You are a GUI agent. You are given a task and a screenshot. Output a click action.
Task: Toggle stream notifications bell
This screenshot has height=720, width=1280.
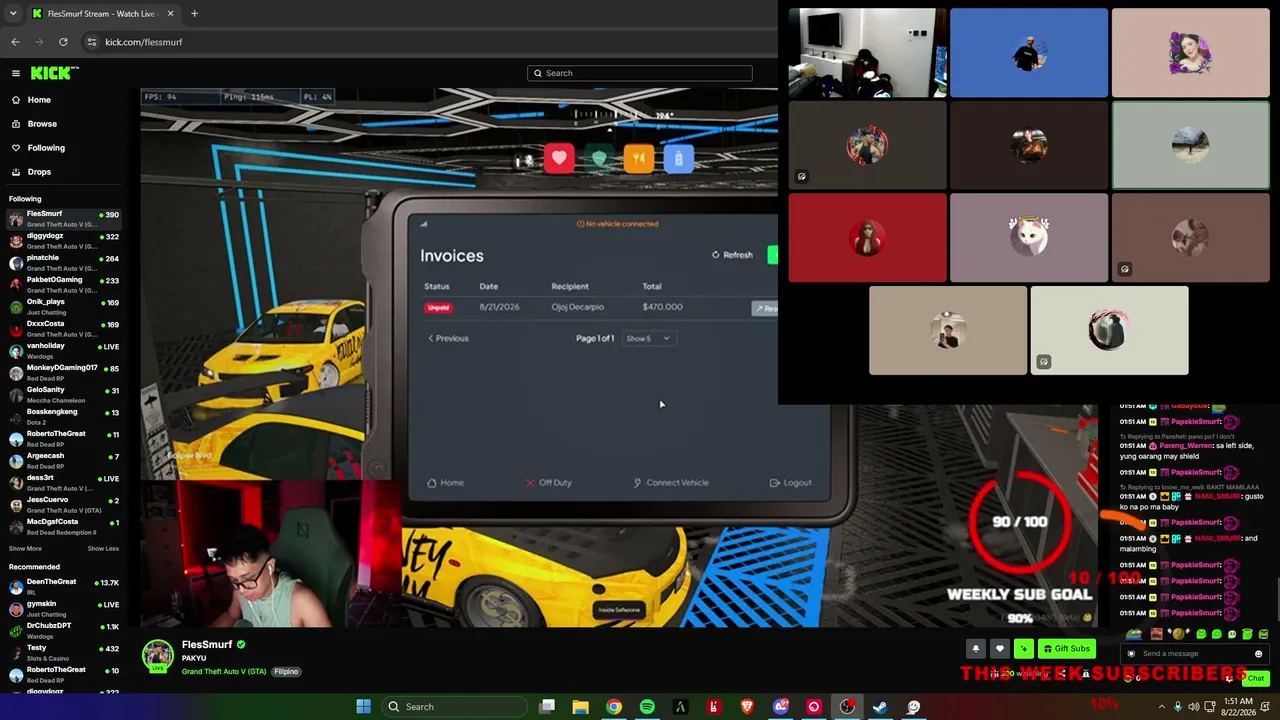click(x=976, y=649)
